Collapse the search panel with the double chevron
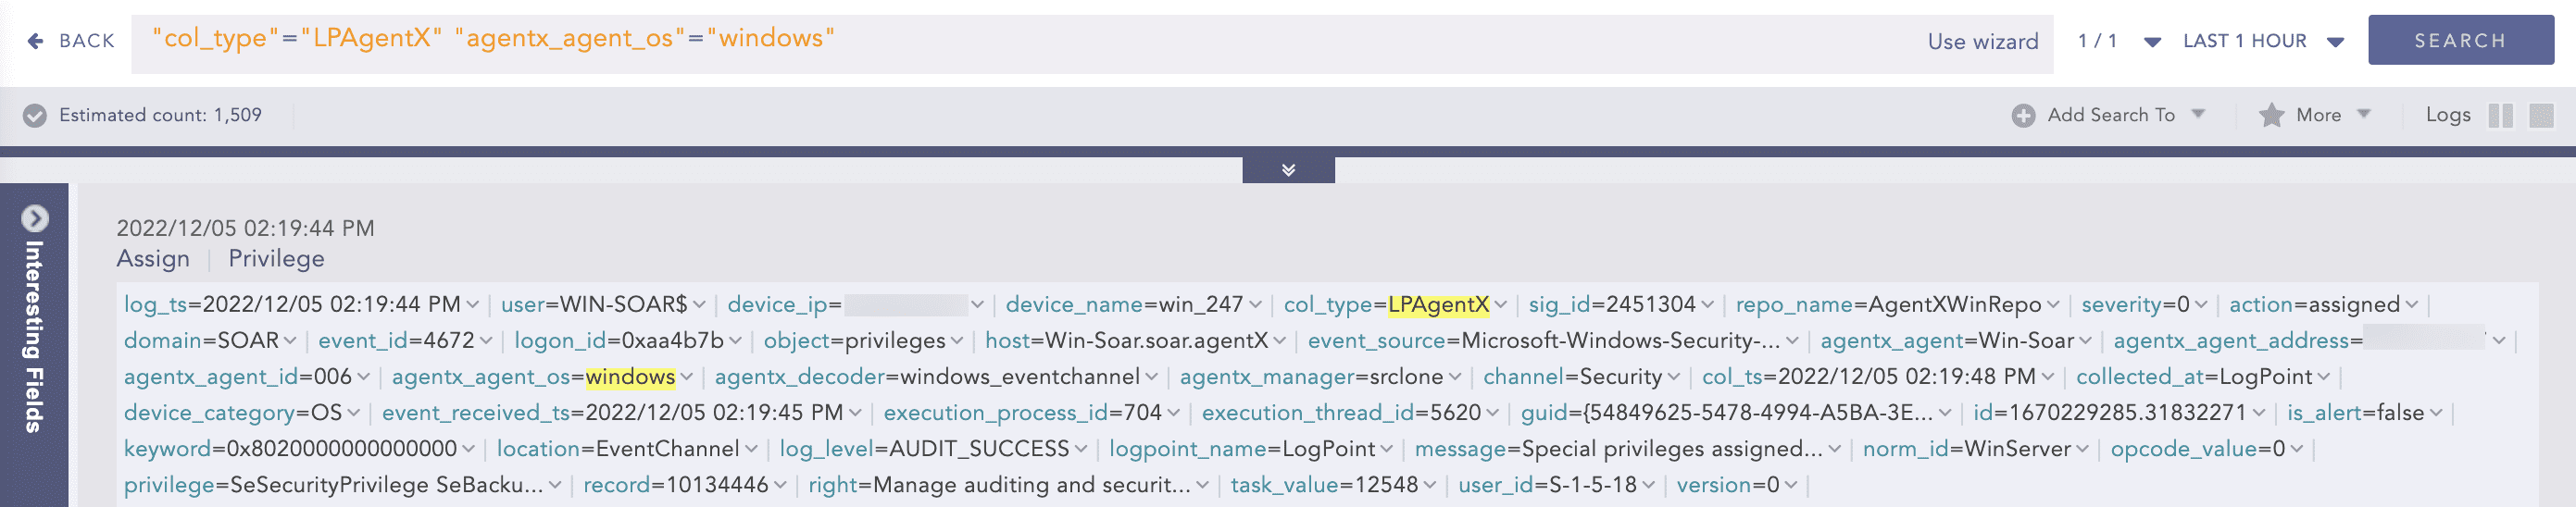 tap(1288, 170)
